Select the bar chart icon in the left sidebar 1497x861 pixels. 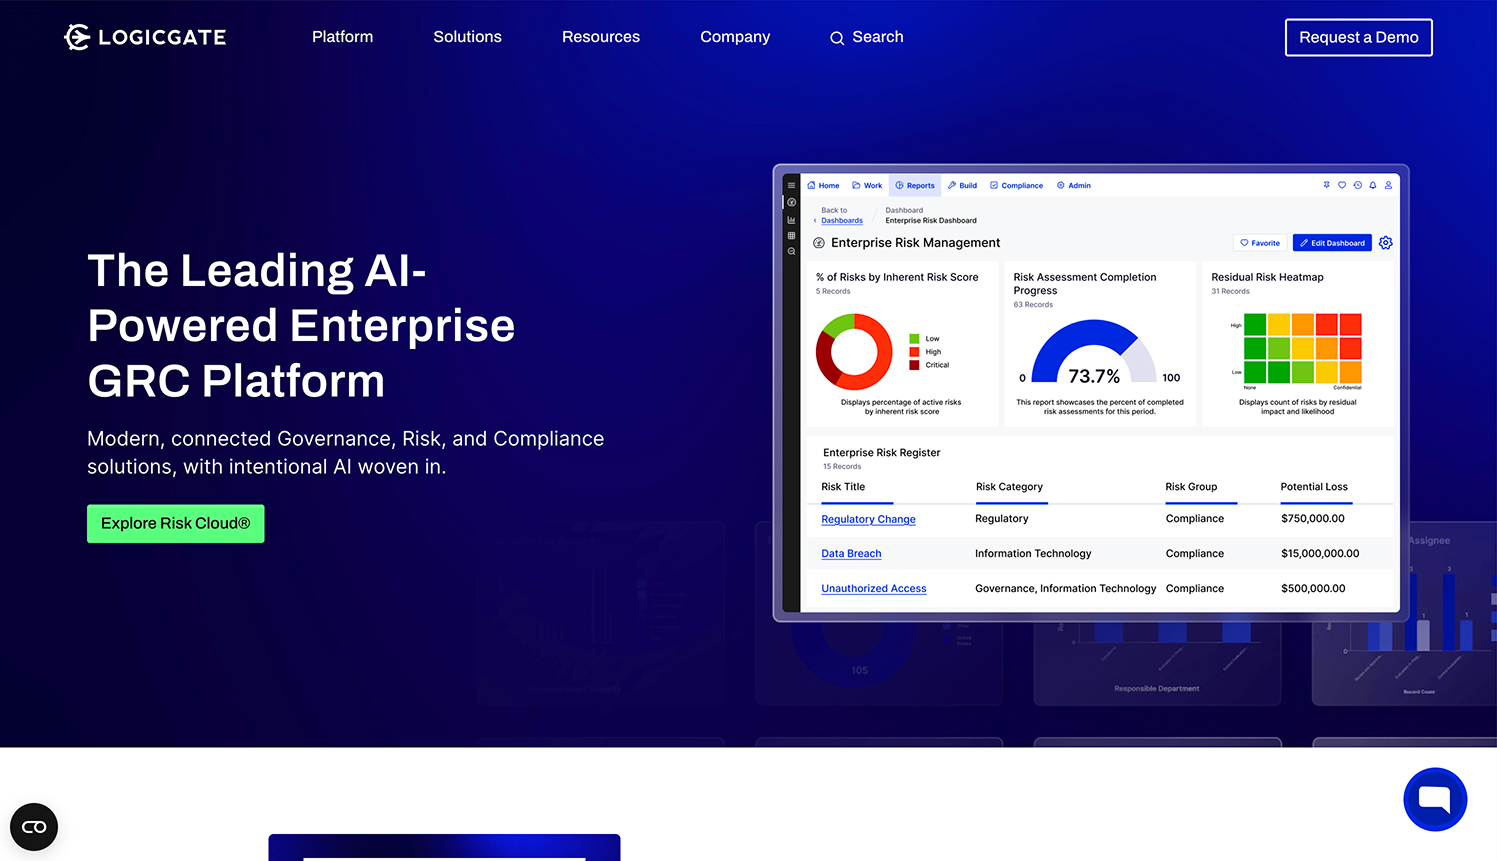(x=791, y=219)
